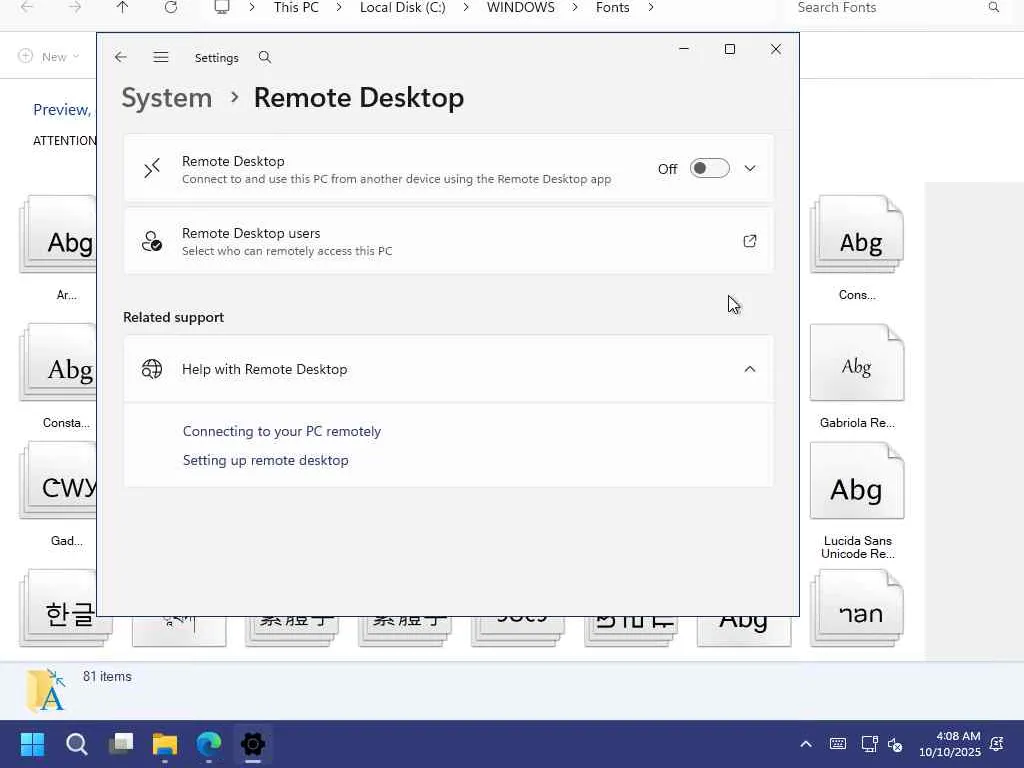1024x768 pixels.
Task: Click the System breadcrumb
Action: [x=167, y=98]
